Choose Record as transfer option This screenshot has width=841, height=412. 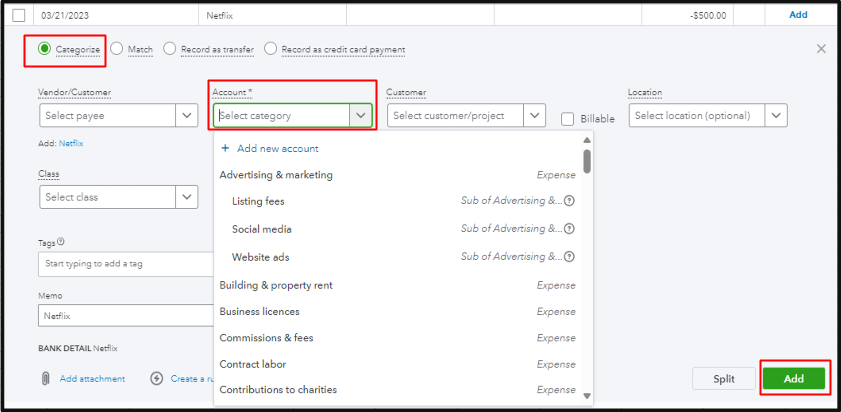170,49
